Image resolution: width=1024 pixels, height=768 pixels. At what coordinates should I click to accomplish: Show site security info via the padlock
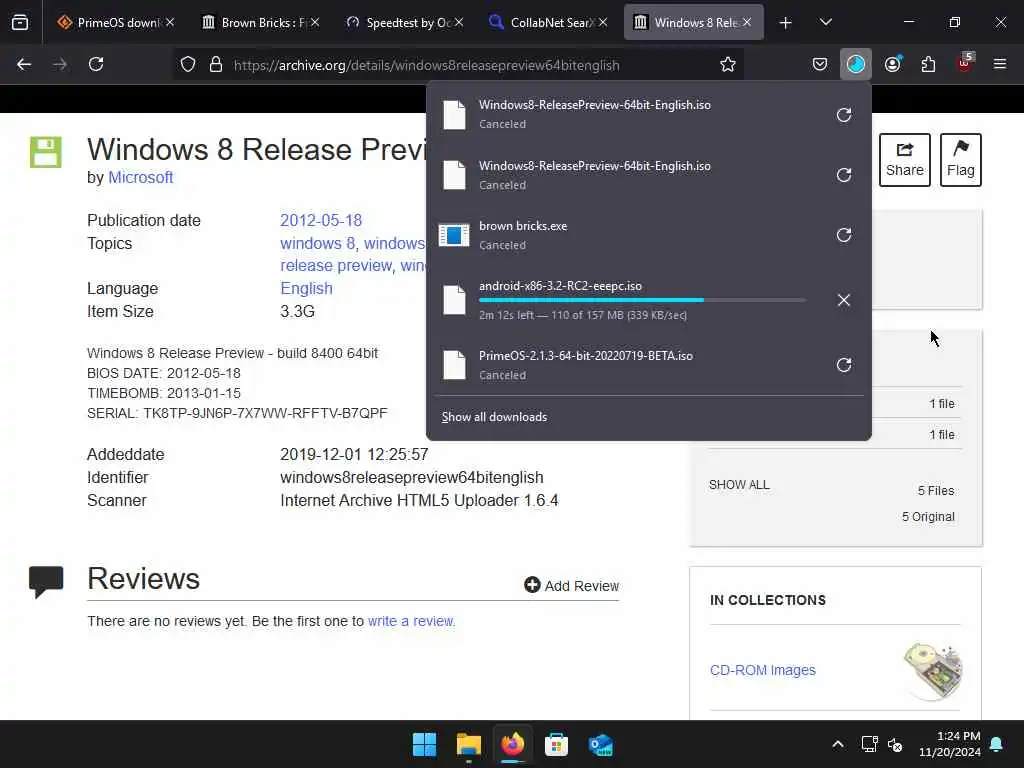coord(216,65)
